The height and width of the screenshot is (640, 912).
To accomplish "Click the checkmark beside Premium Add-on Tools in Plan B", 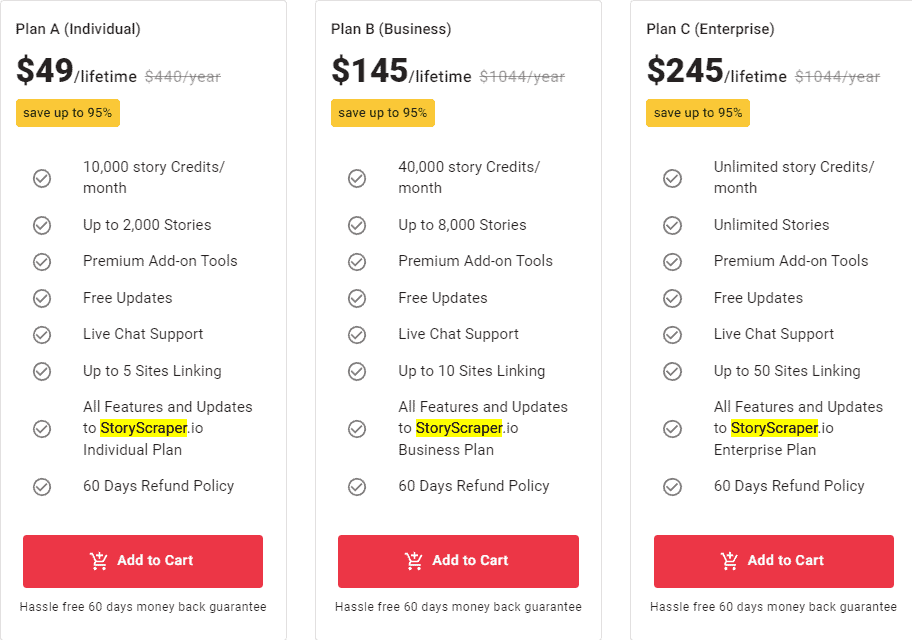I will [357, 261].
